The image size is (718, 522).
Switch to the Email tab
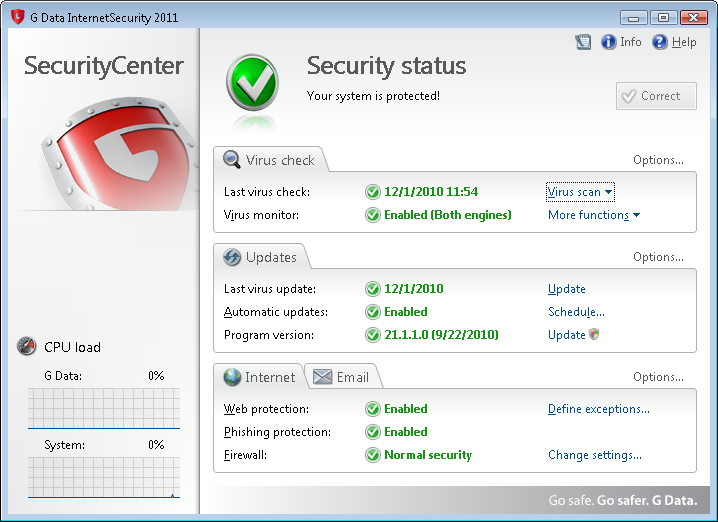click(341, 377)
